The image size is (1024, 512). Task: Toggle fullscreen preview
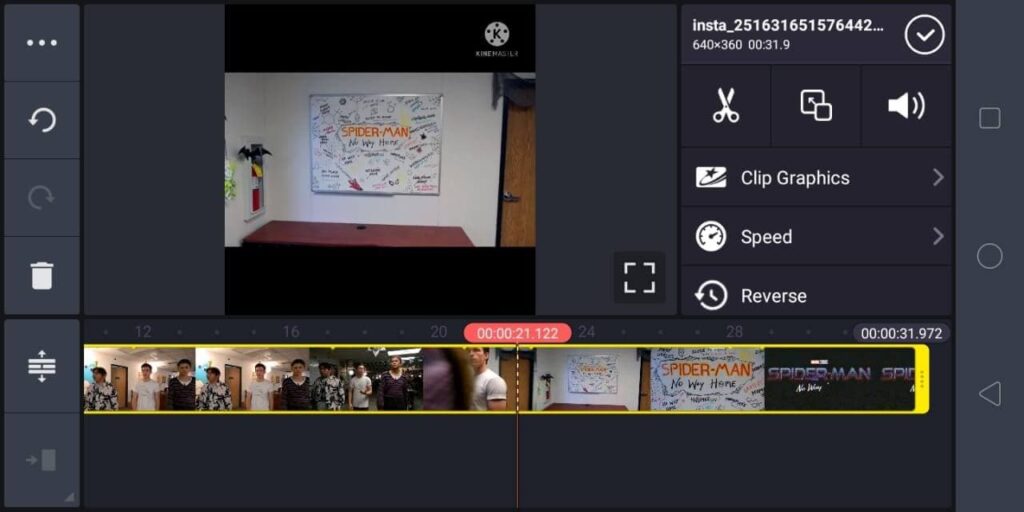[639, 278]
